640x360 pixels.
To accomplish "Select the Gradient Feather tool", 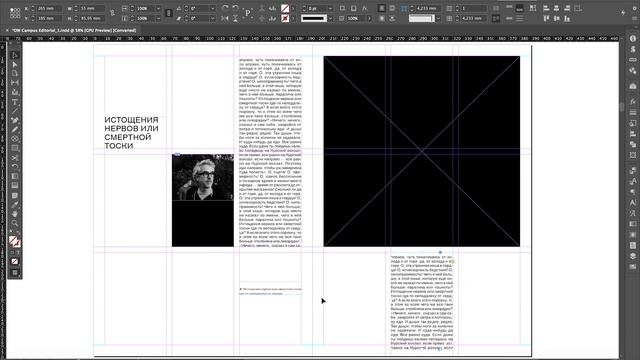I will [x=15, y=186].
